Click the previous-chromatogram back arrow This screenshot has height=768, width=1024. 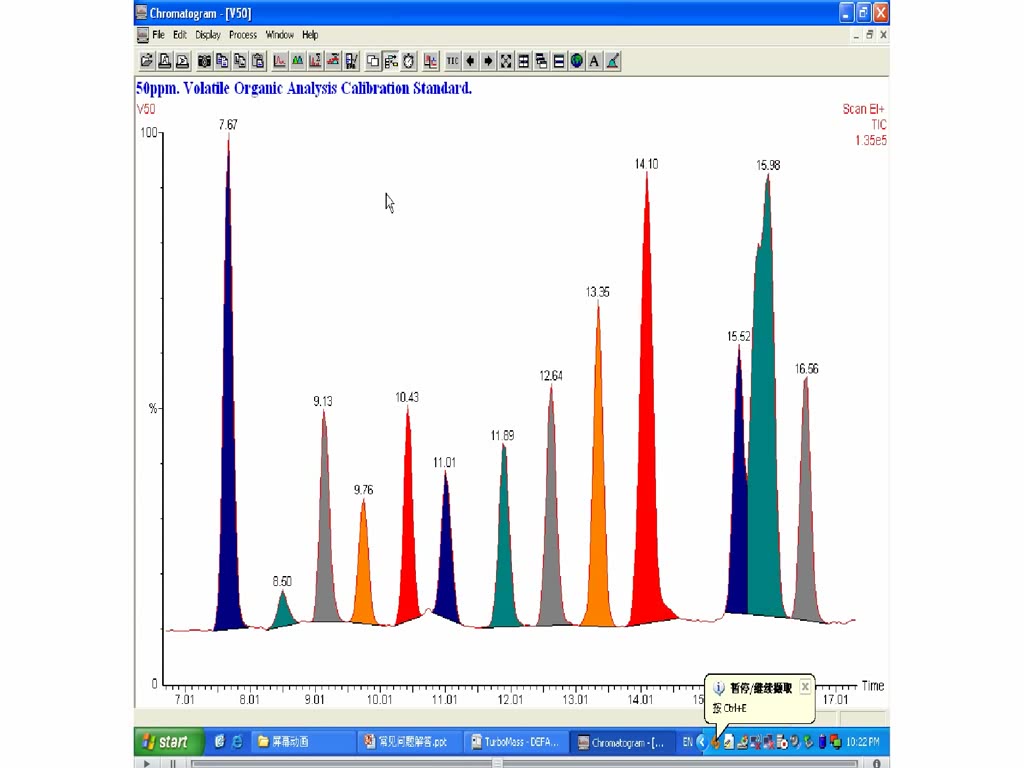click(x=469, y=61)
